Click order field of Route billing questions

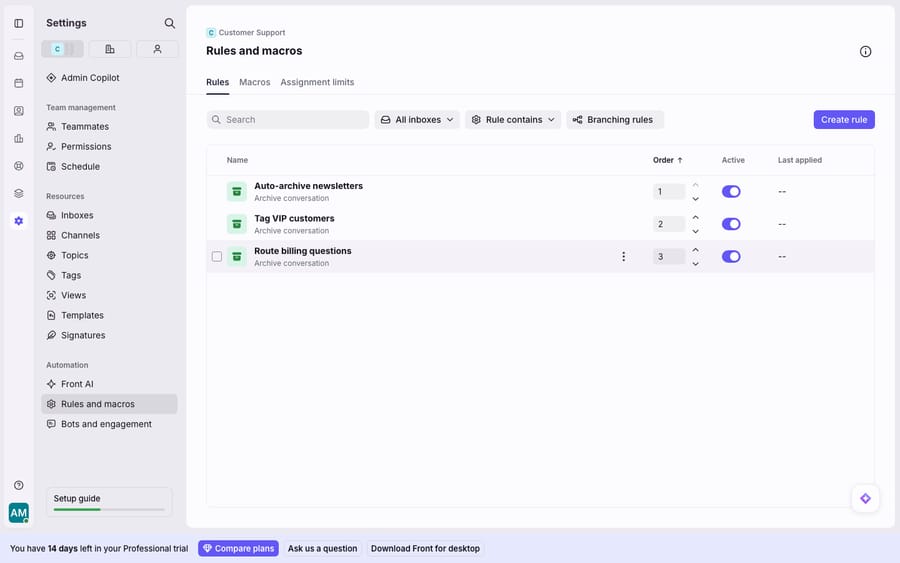coord(669,257)
